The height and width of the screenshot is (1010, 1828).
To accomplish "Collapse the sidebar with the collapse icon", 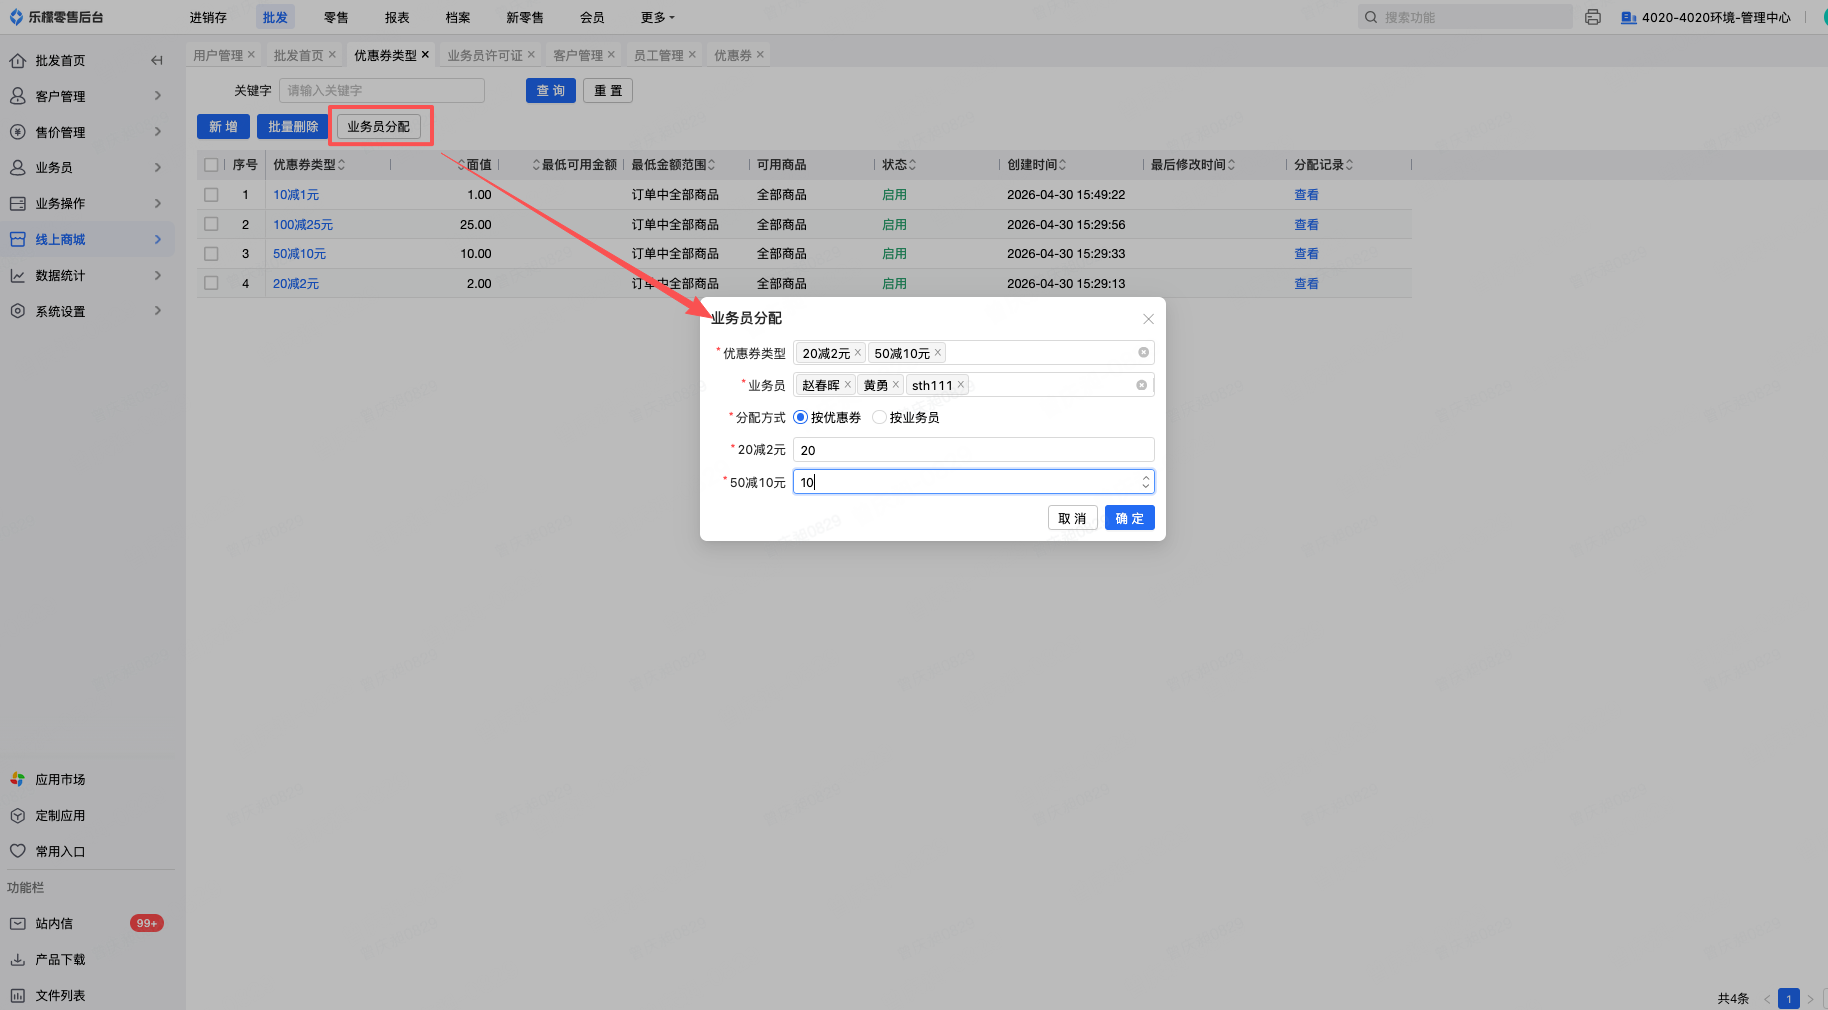I will (157, 61).
